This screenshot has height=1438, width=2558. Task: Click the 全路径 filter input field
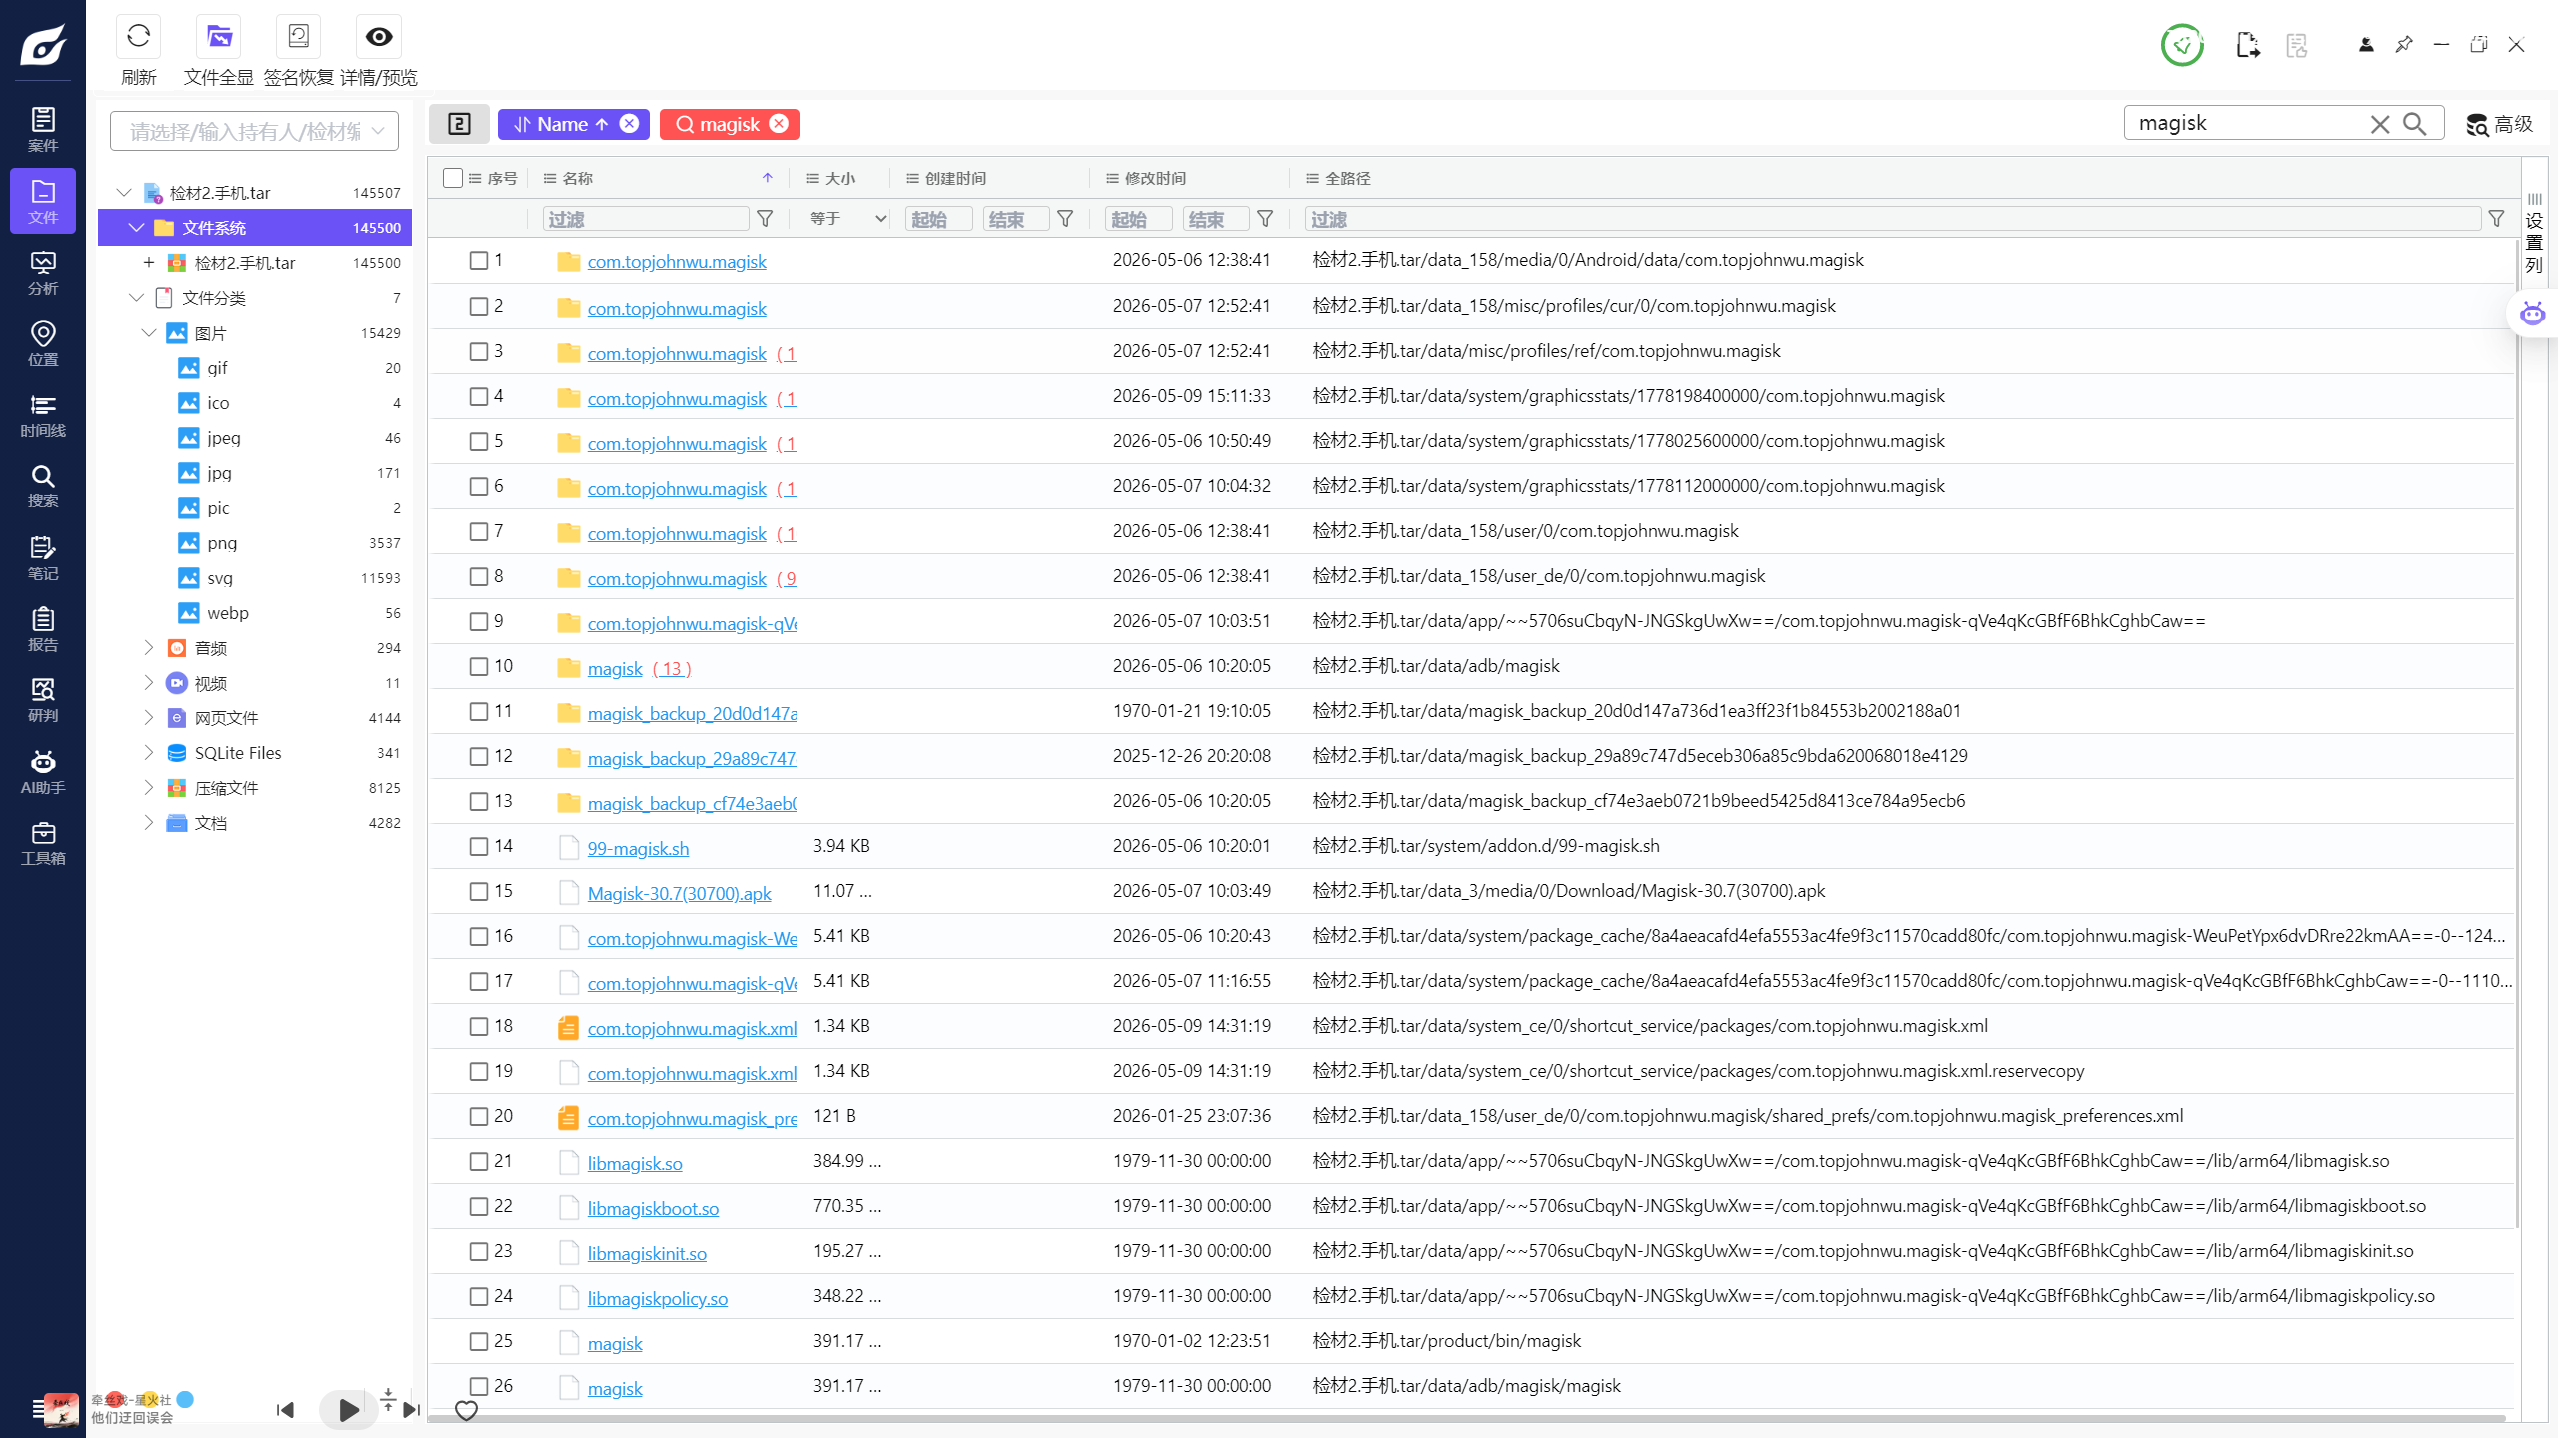1892,218
